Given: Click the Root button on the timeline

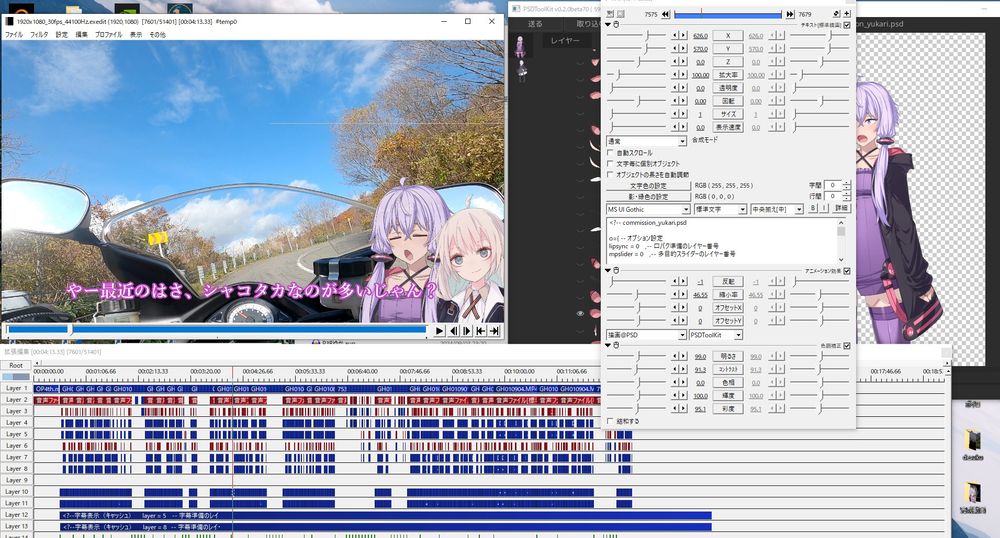Looking at the screenshot, I should [x=16, y=365].
